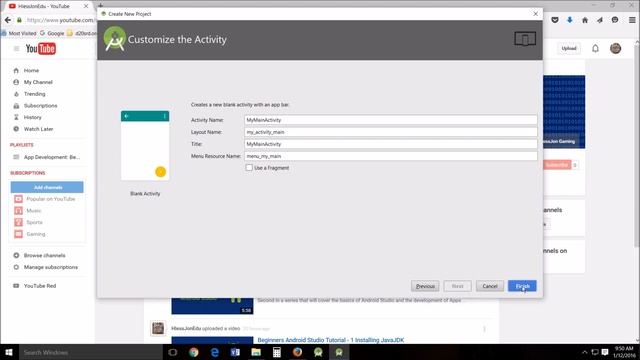Click the Add channels button on YouTube
The width and height of the screenshot is (640, 360).
pyautogui.click(x=47, y=187)
